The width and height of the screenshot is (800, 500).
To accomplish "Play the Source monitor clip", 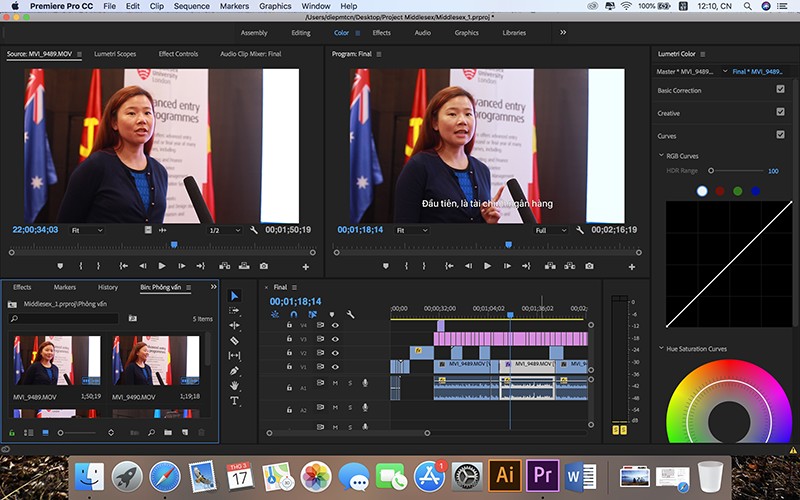I will (x=162, y=266).
